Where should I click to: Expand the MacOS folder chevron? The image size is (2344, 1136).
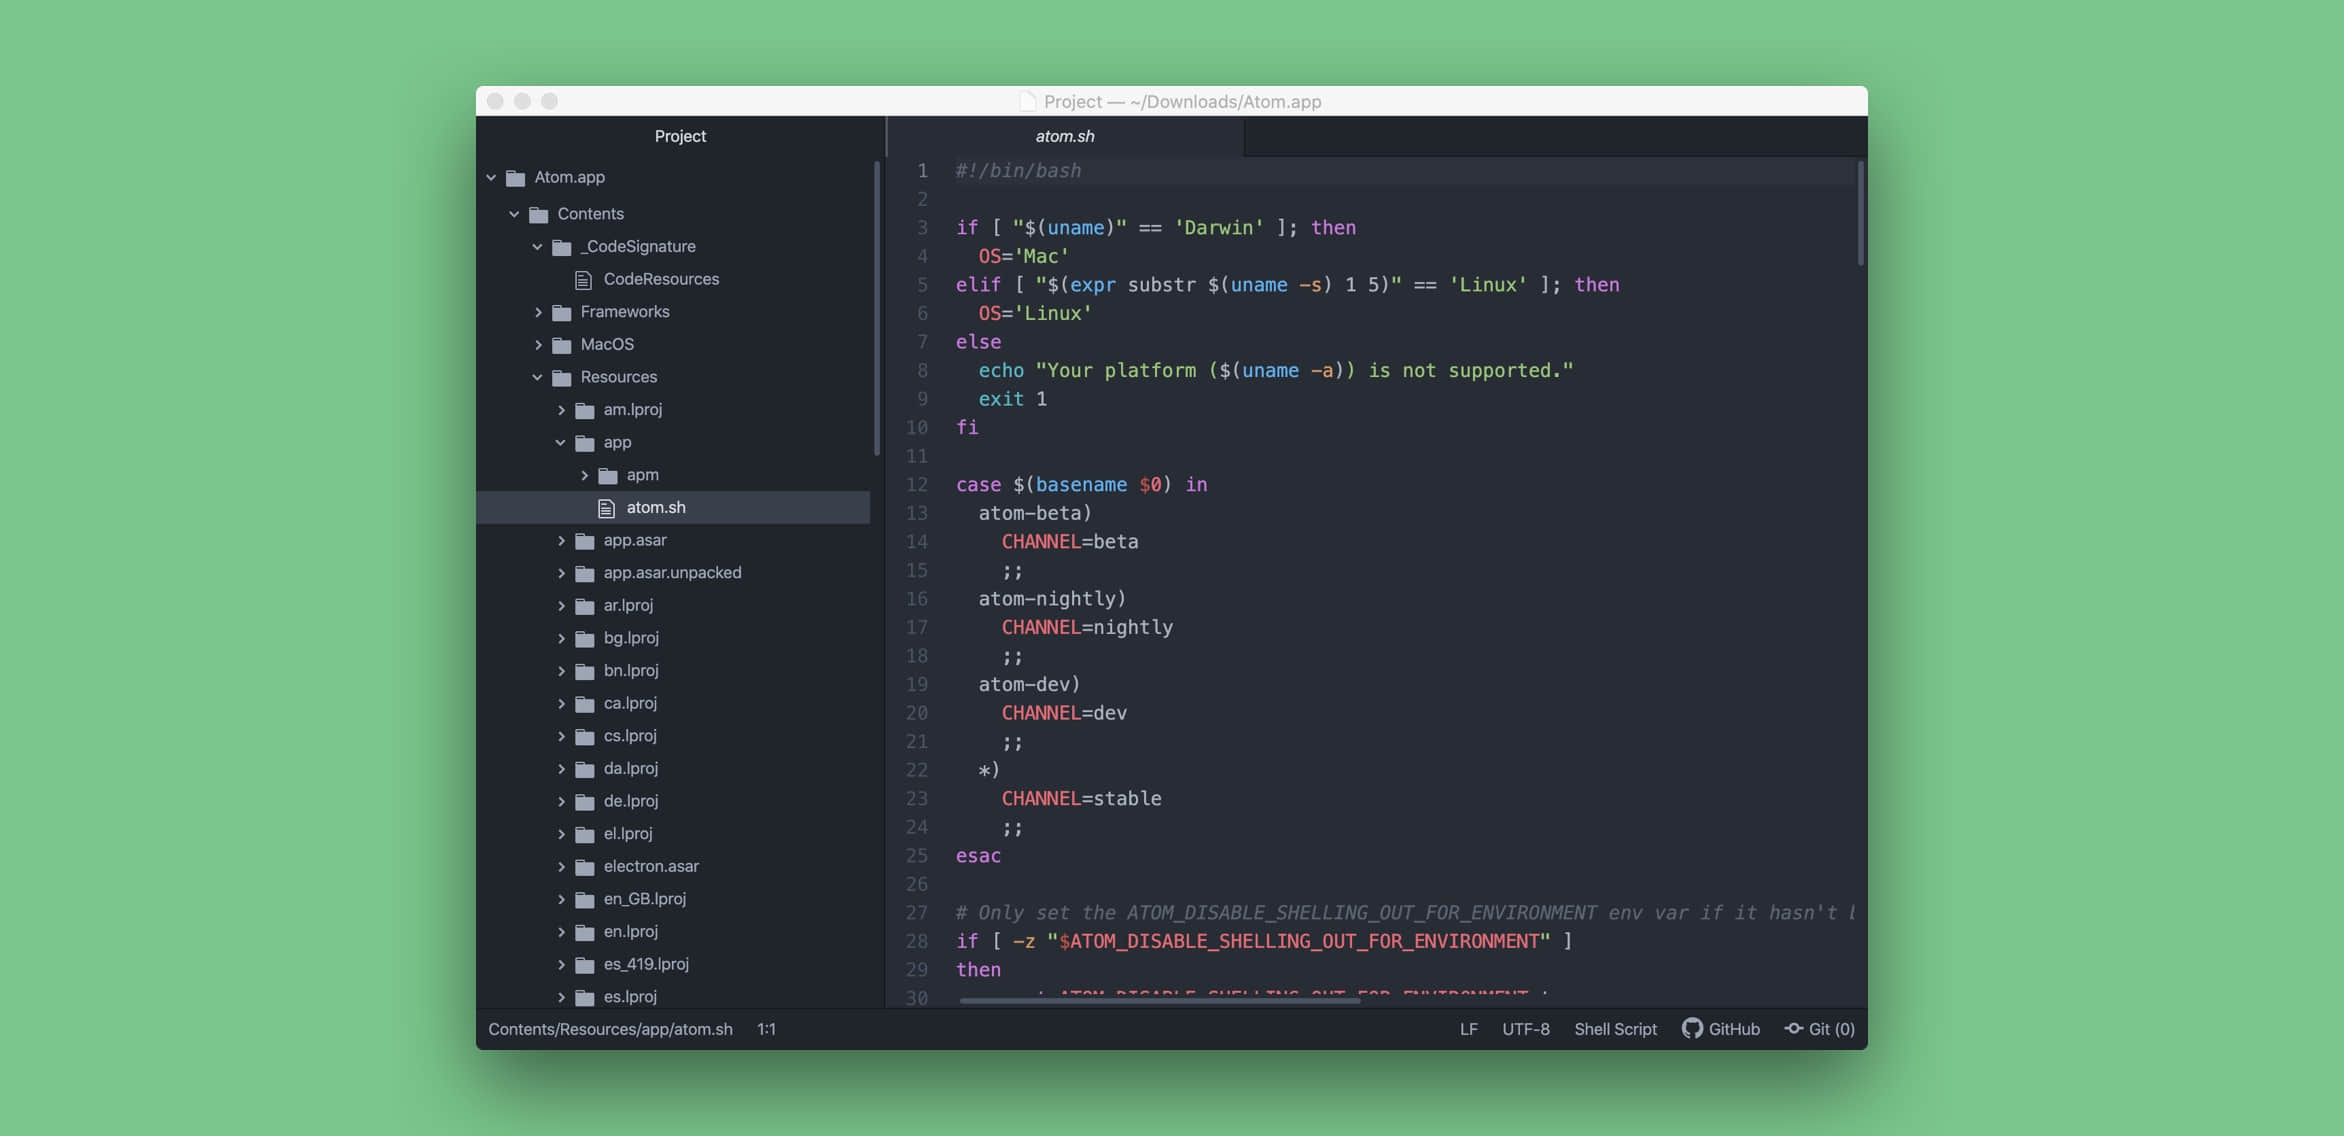pyautogui.click(x=538, y=345)
